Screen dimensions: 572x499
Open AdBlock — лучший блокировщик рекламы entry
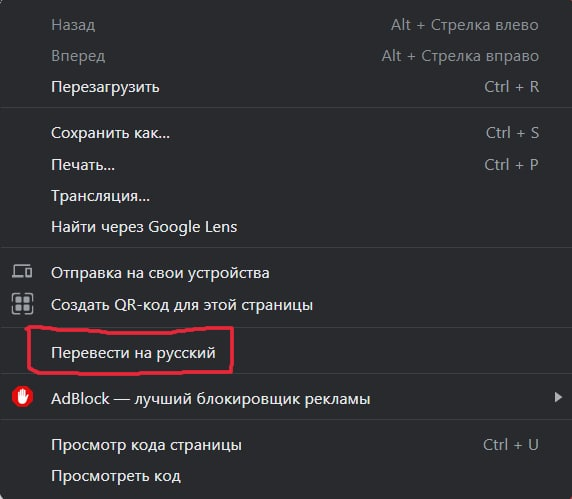pyautogui.click(x=286, y=398)
